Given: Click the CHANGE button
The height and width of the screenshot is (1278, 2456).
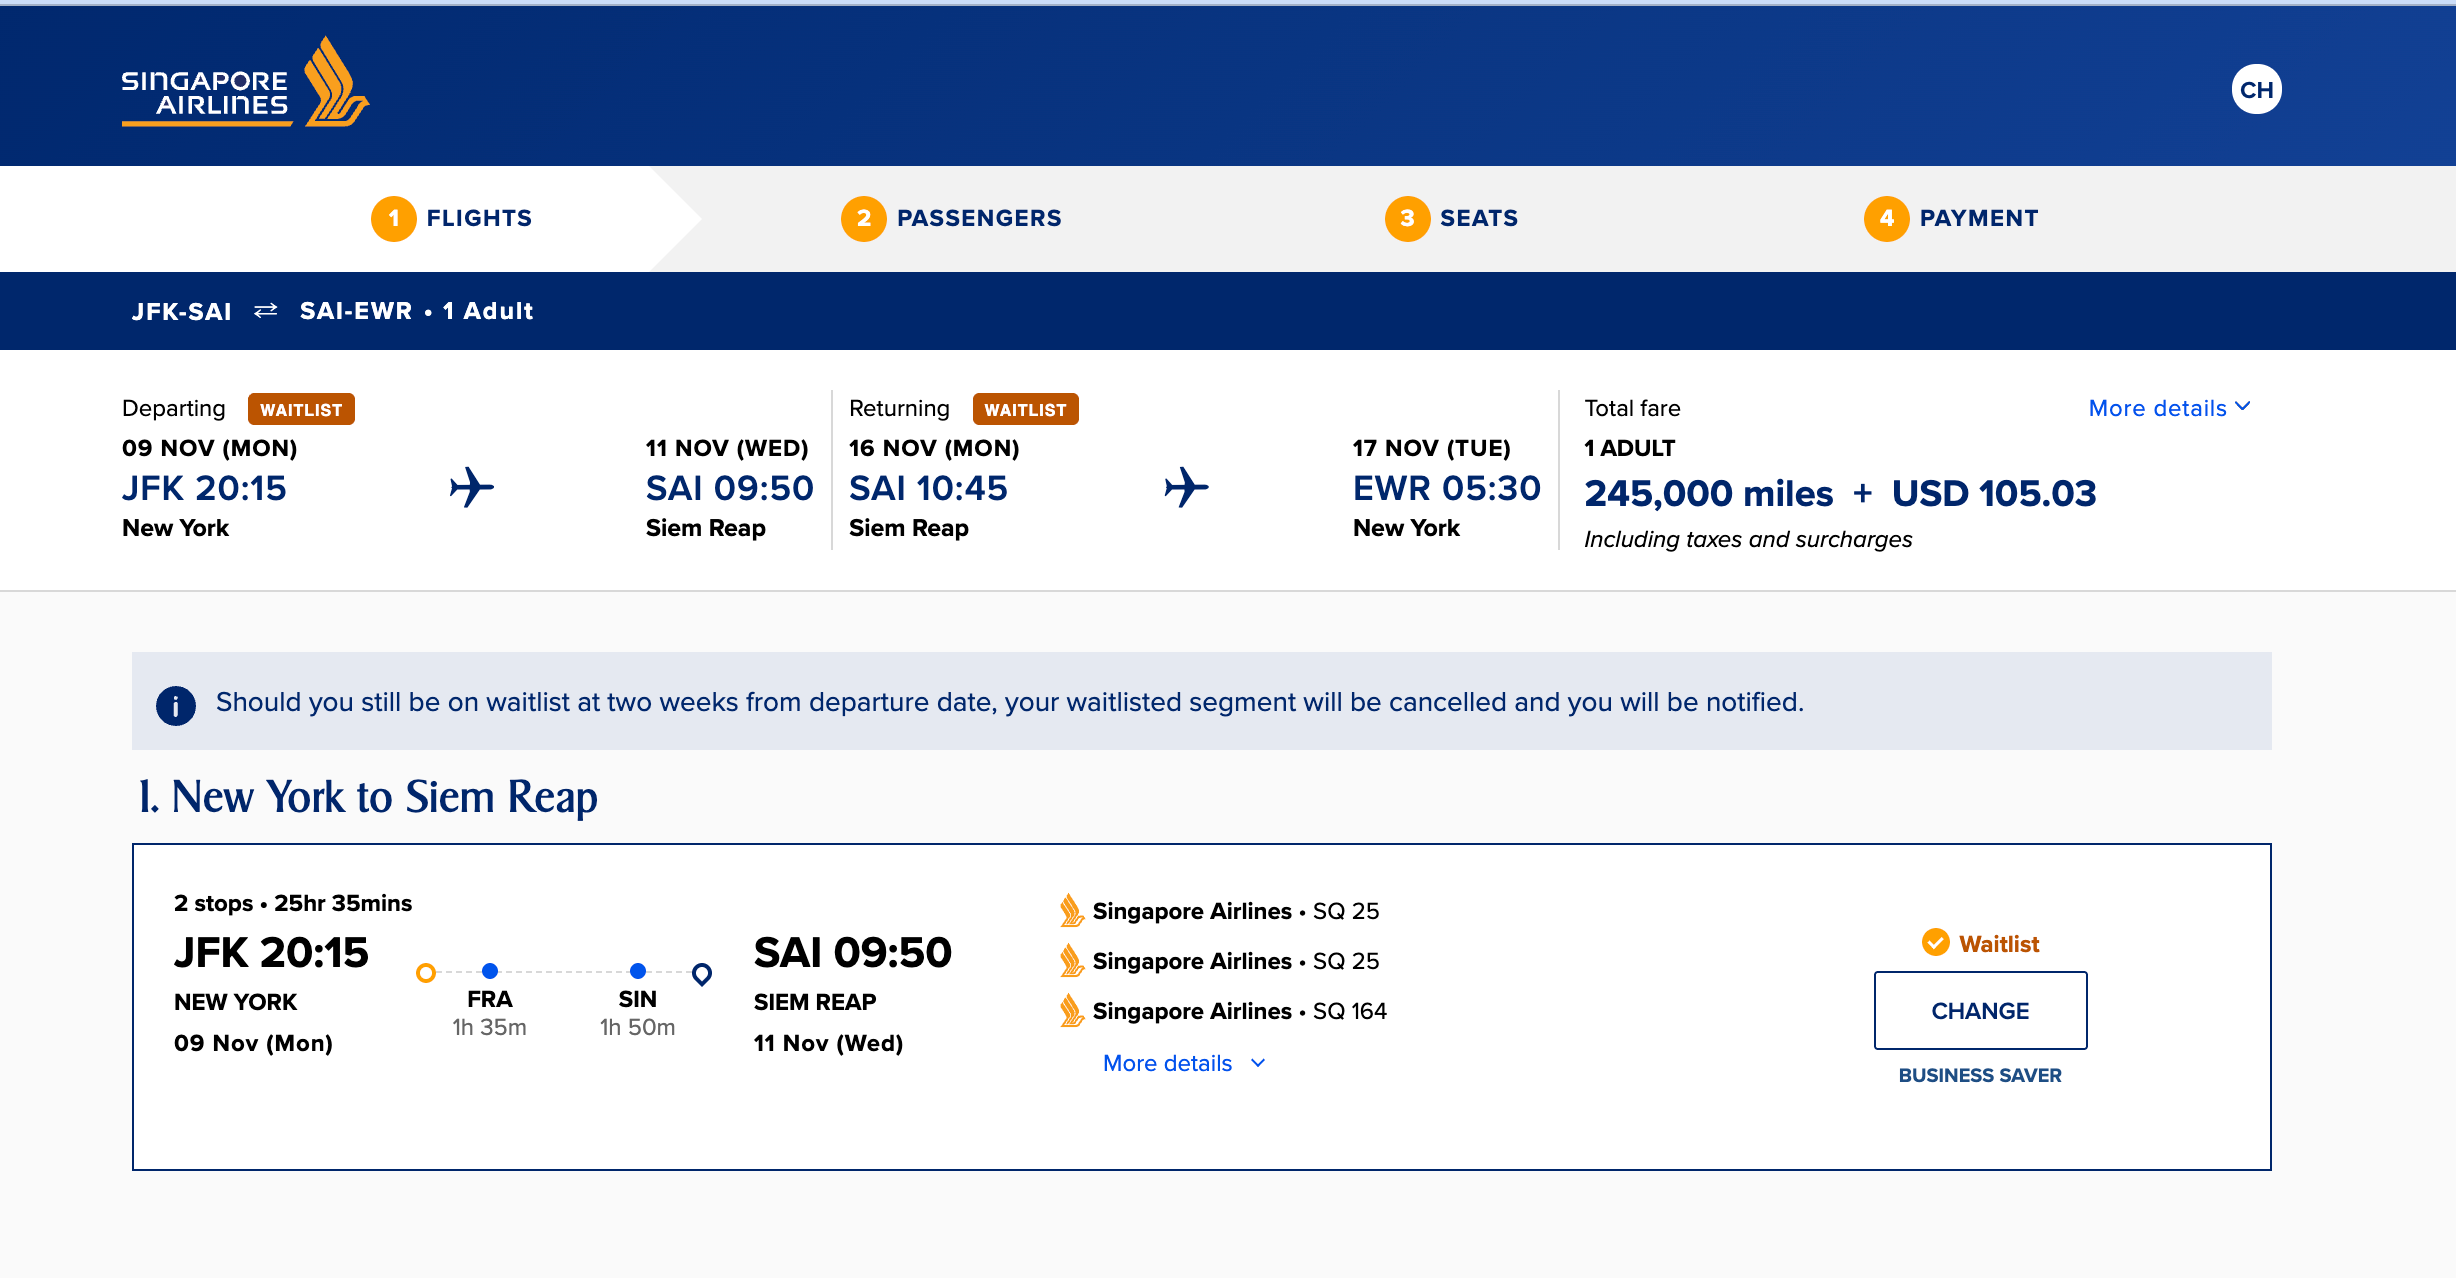Looking at the screenshot, I should pyautogui.click(x=1980, y=1010).
